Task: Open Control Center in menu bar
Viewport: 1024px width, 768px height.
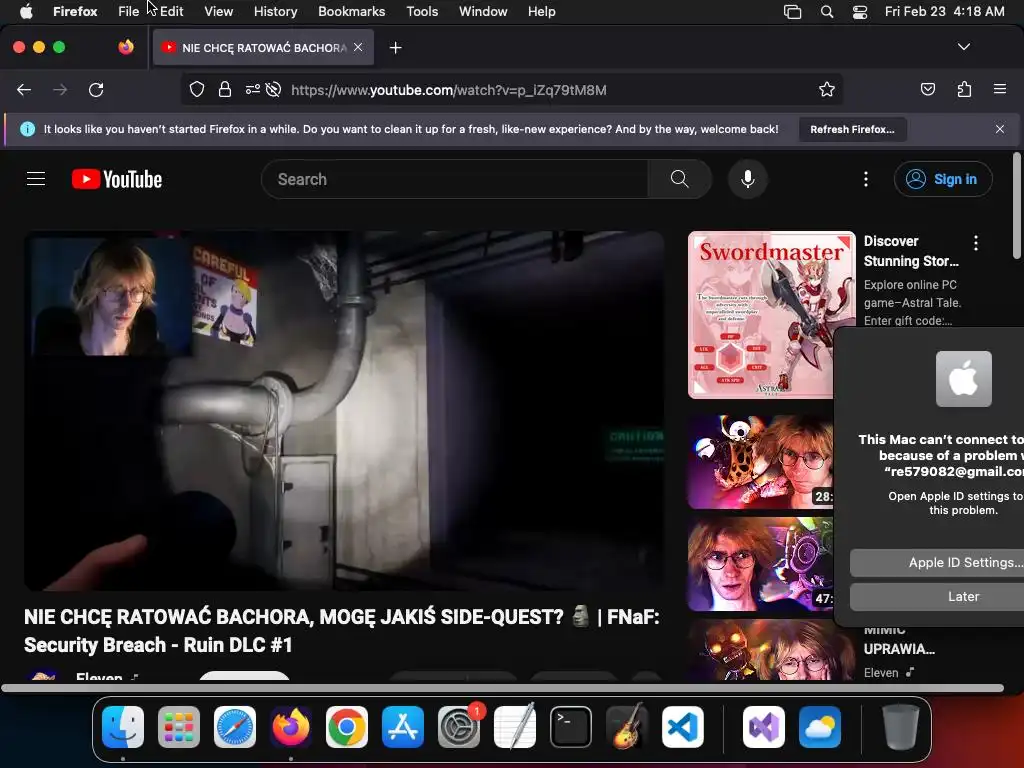Action: (x=860, y=12)
